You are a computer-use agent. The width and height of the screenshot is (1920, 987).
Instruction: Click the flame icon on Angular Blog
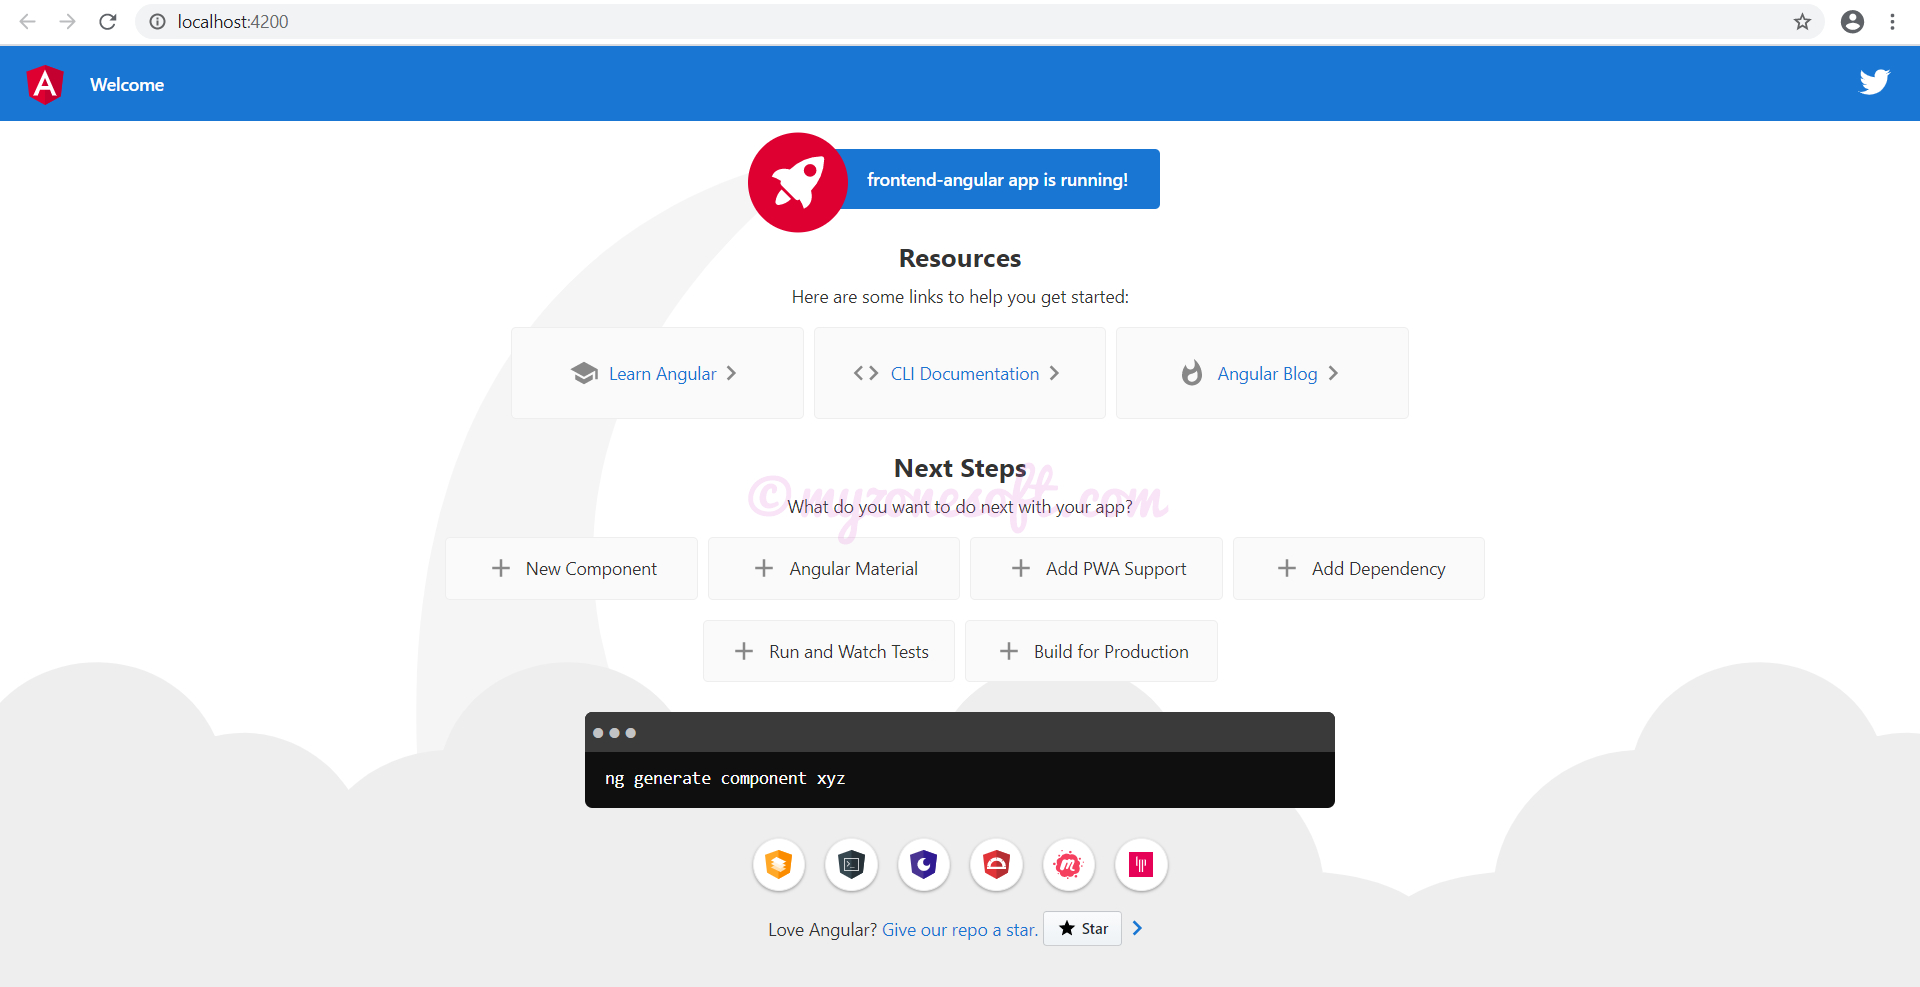coord(1191,373)
